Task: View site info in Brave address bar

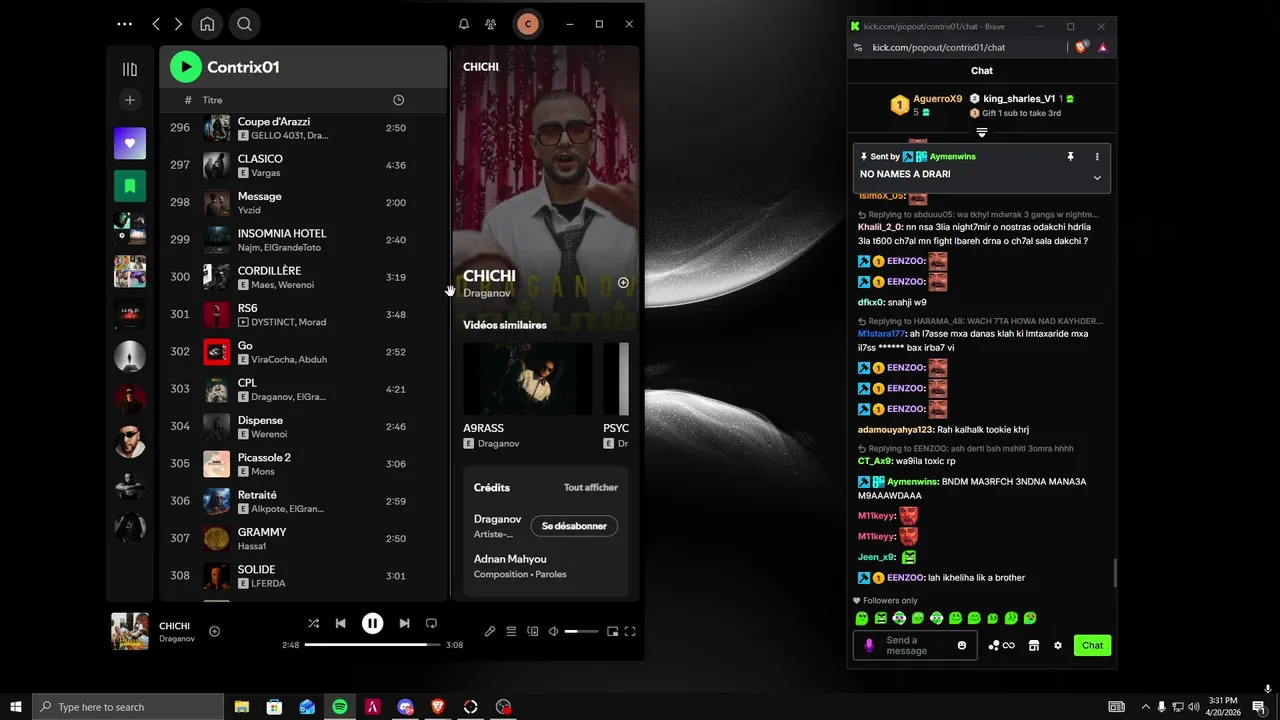Action: 857,47
